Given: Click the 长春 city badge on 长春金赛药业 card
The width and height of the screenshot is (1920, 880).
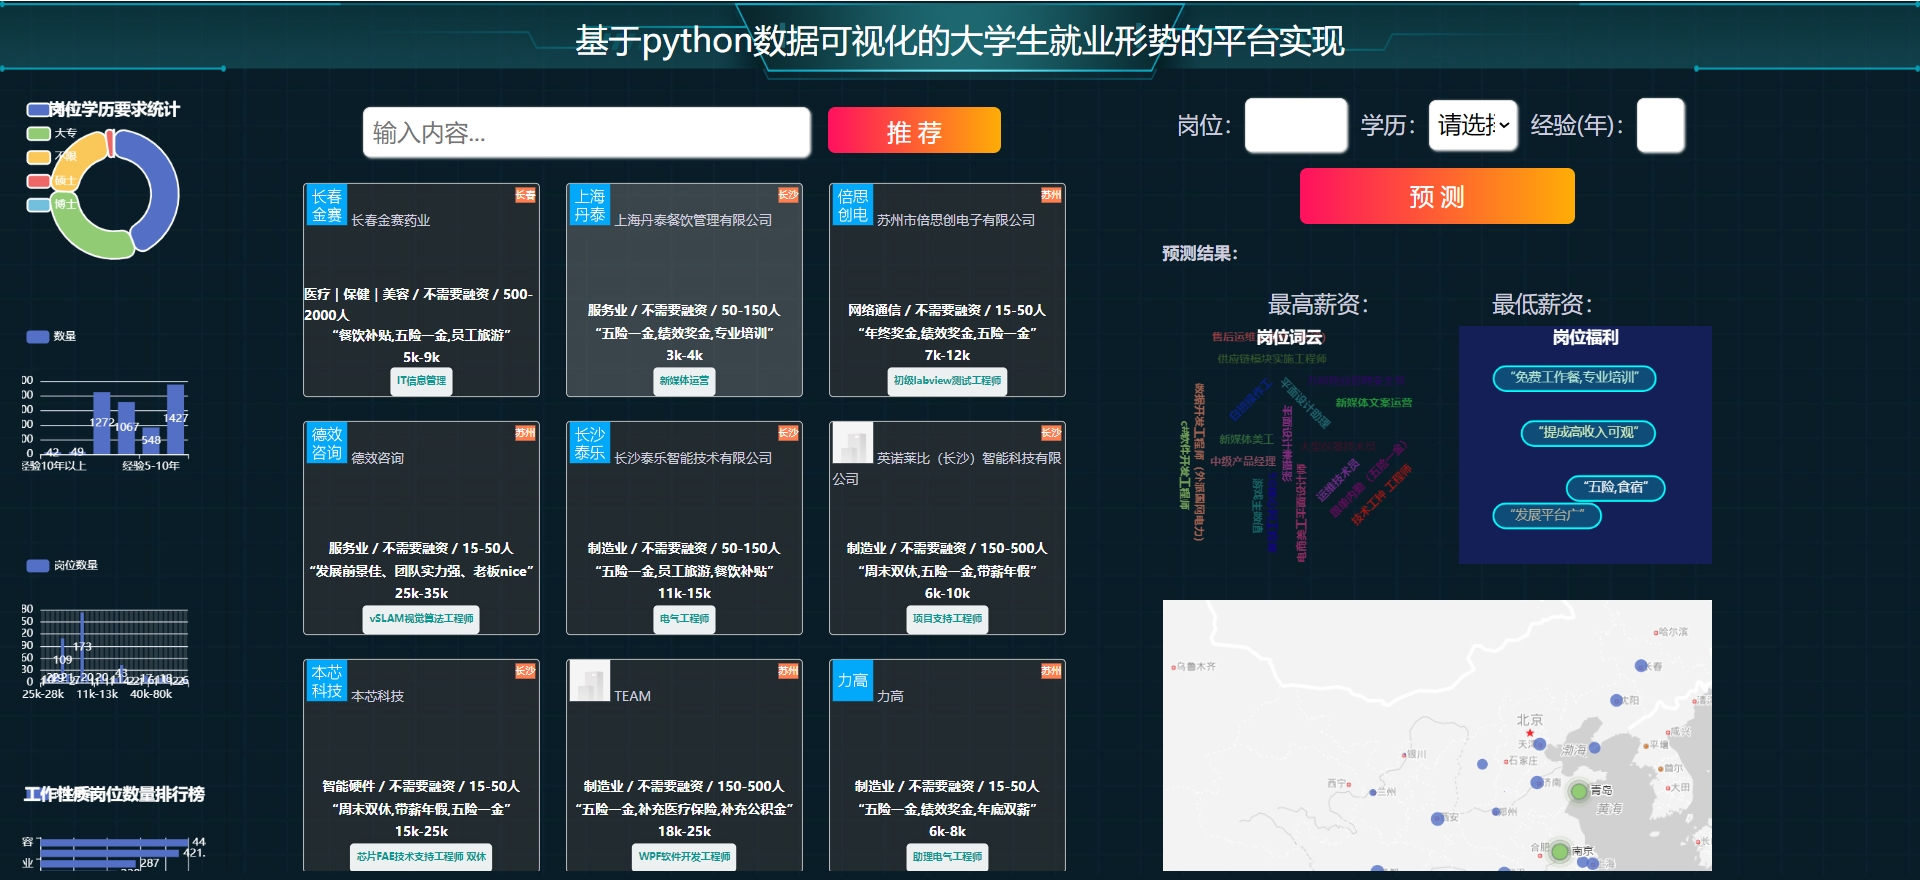Looking at the screenshot, I should pyautogui.click(x=526, y=195).
